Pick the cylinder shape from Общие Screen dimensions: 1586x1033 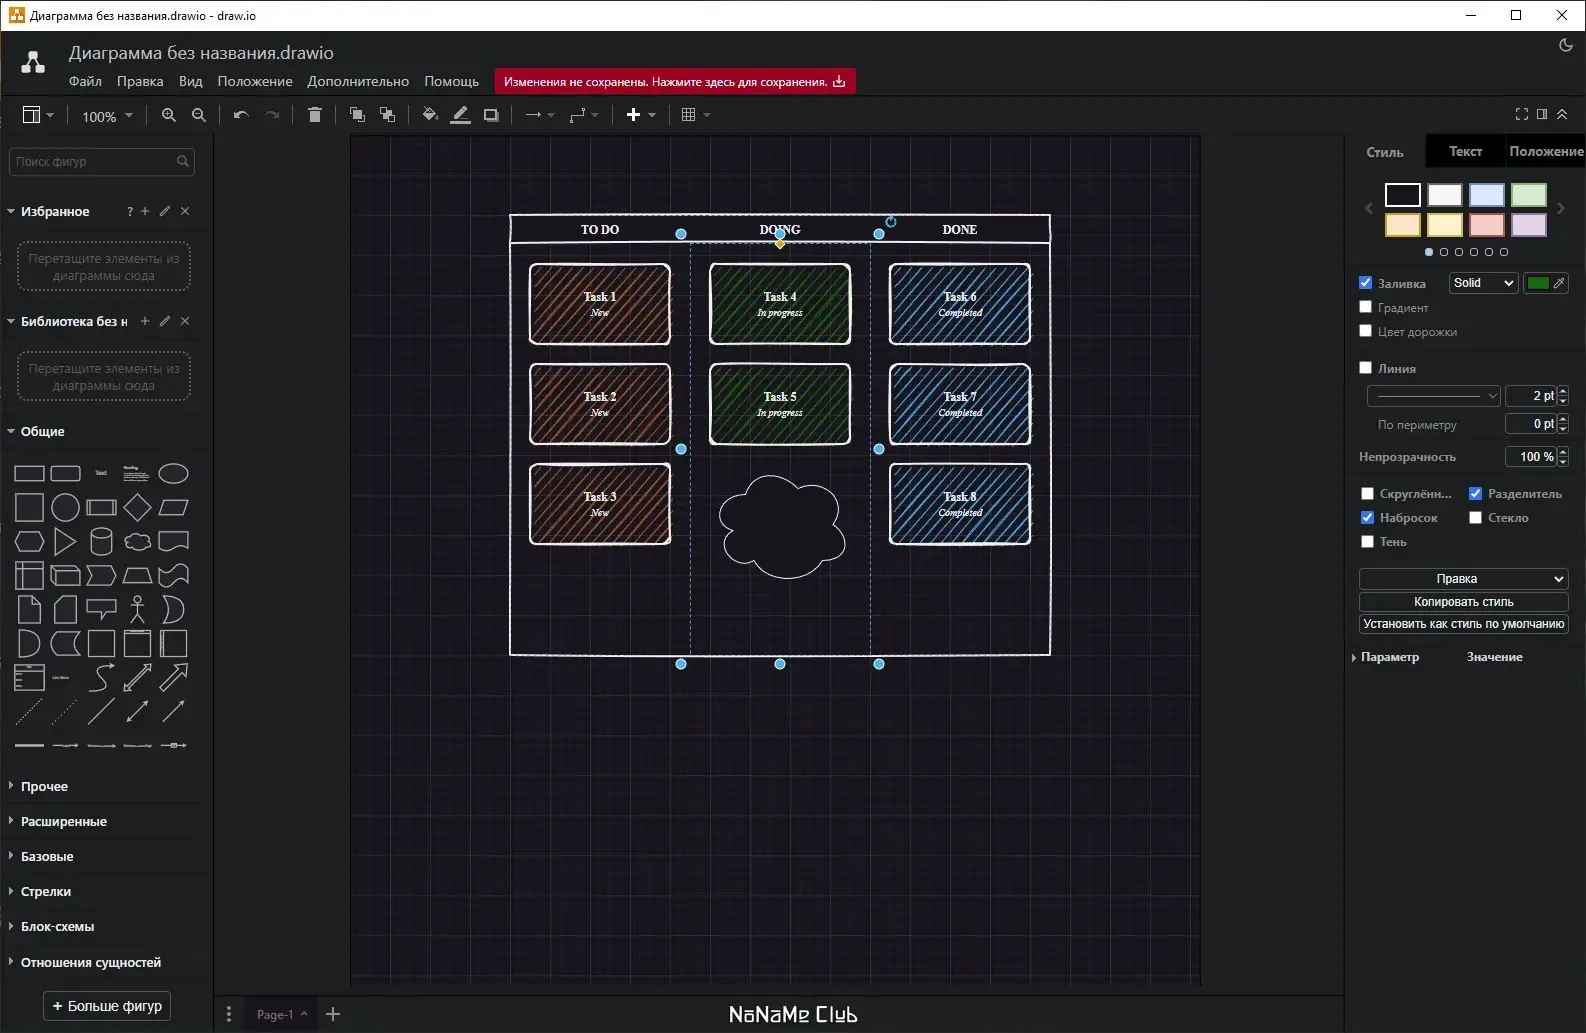101,541
